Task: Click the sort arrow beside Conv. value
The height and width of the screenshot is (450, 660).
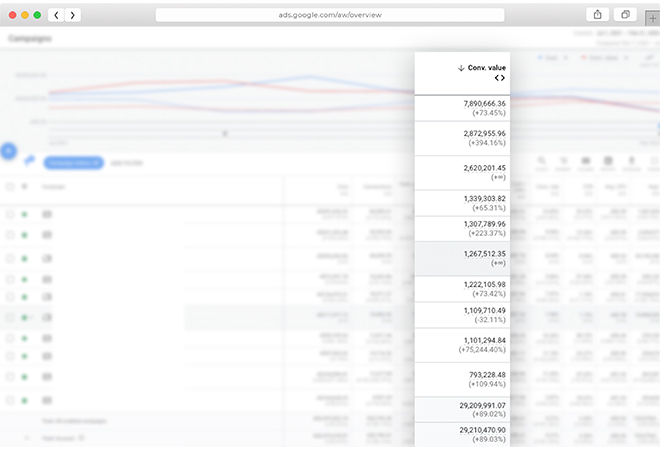Action: click(461, 68)
